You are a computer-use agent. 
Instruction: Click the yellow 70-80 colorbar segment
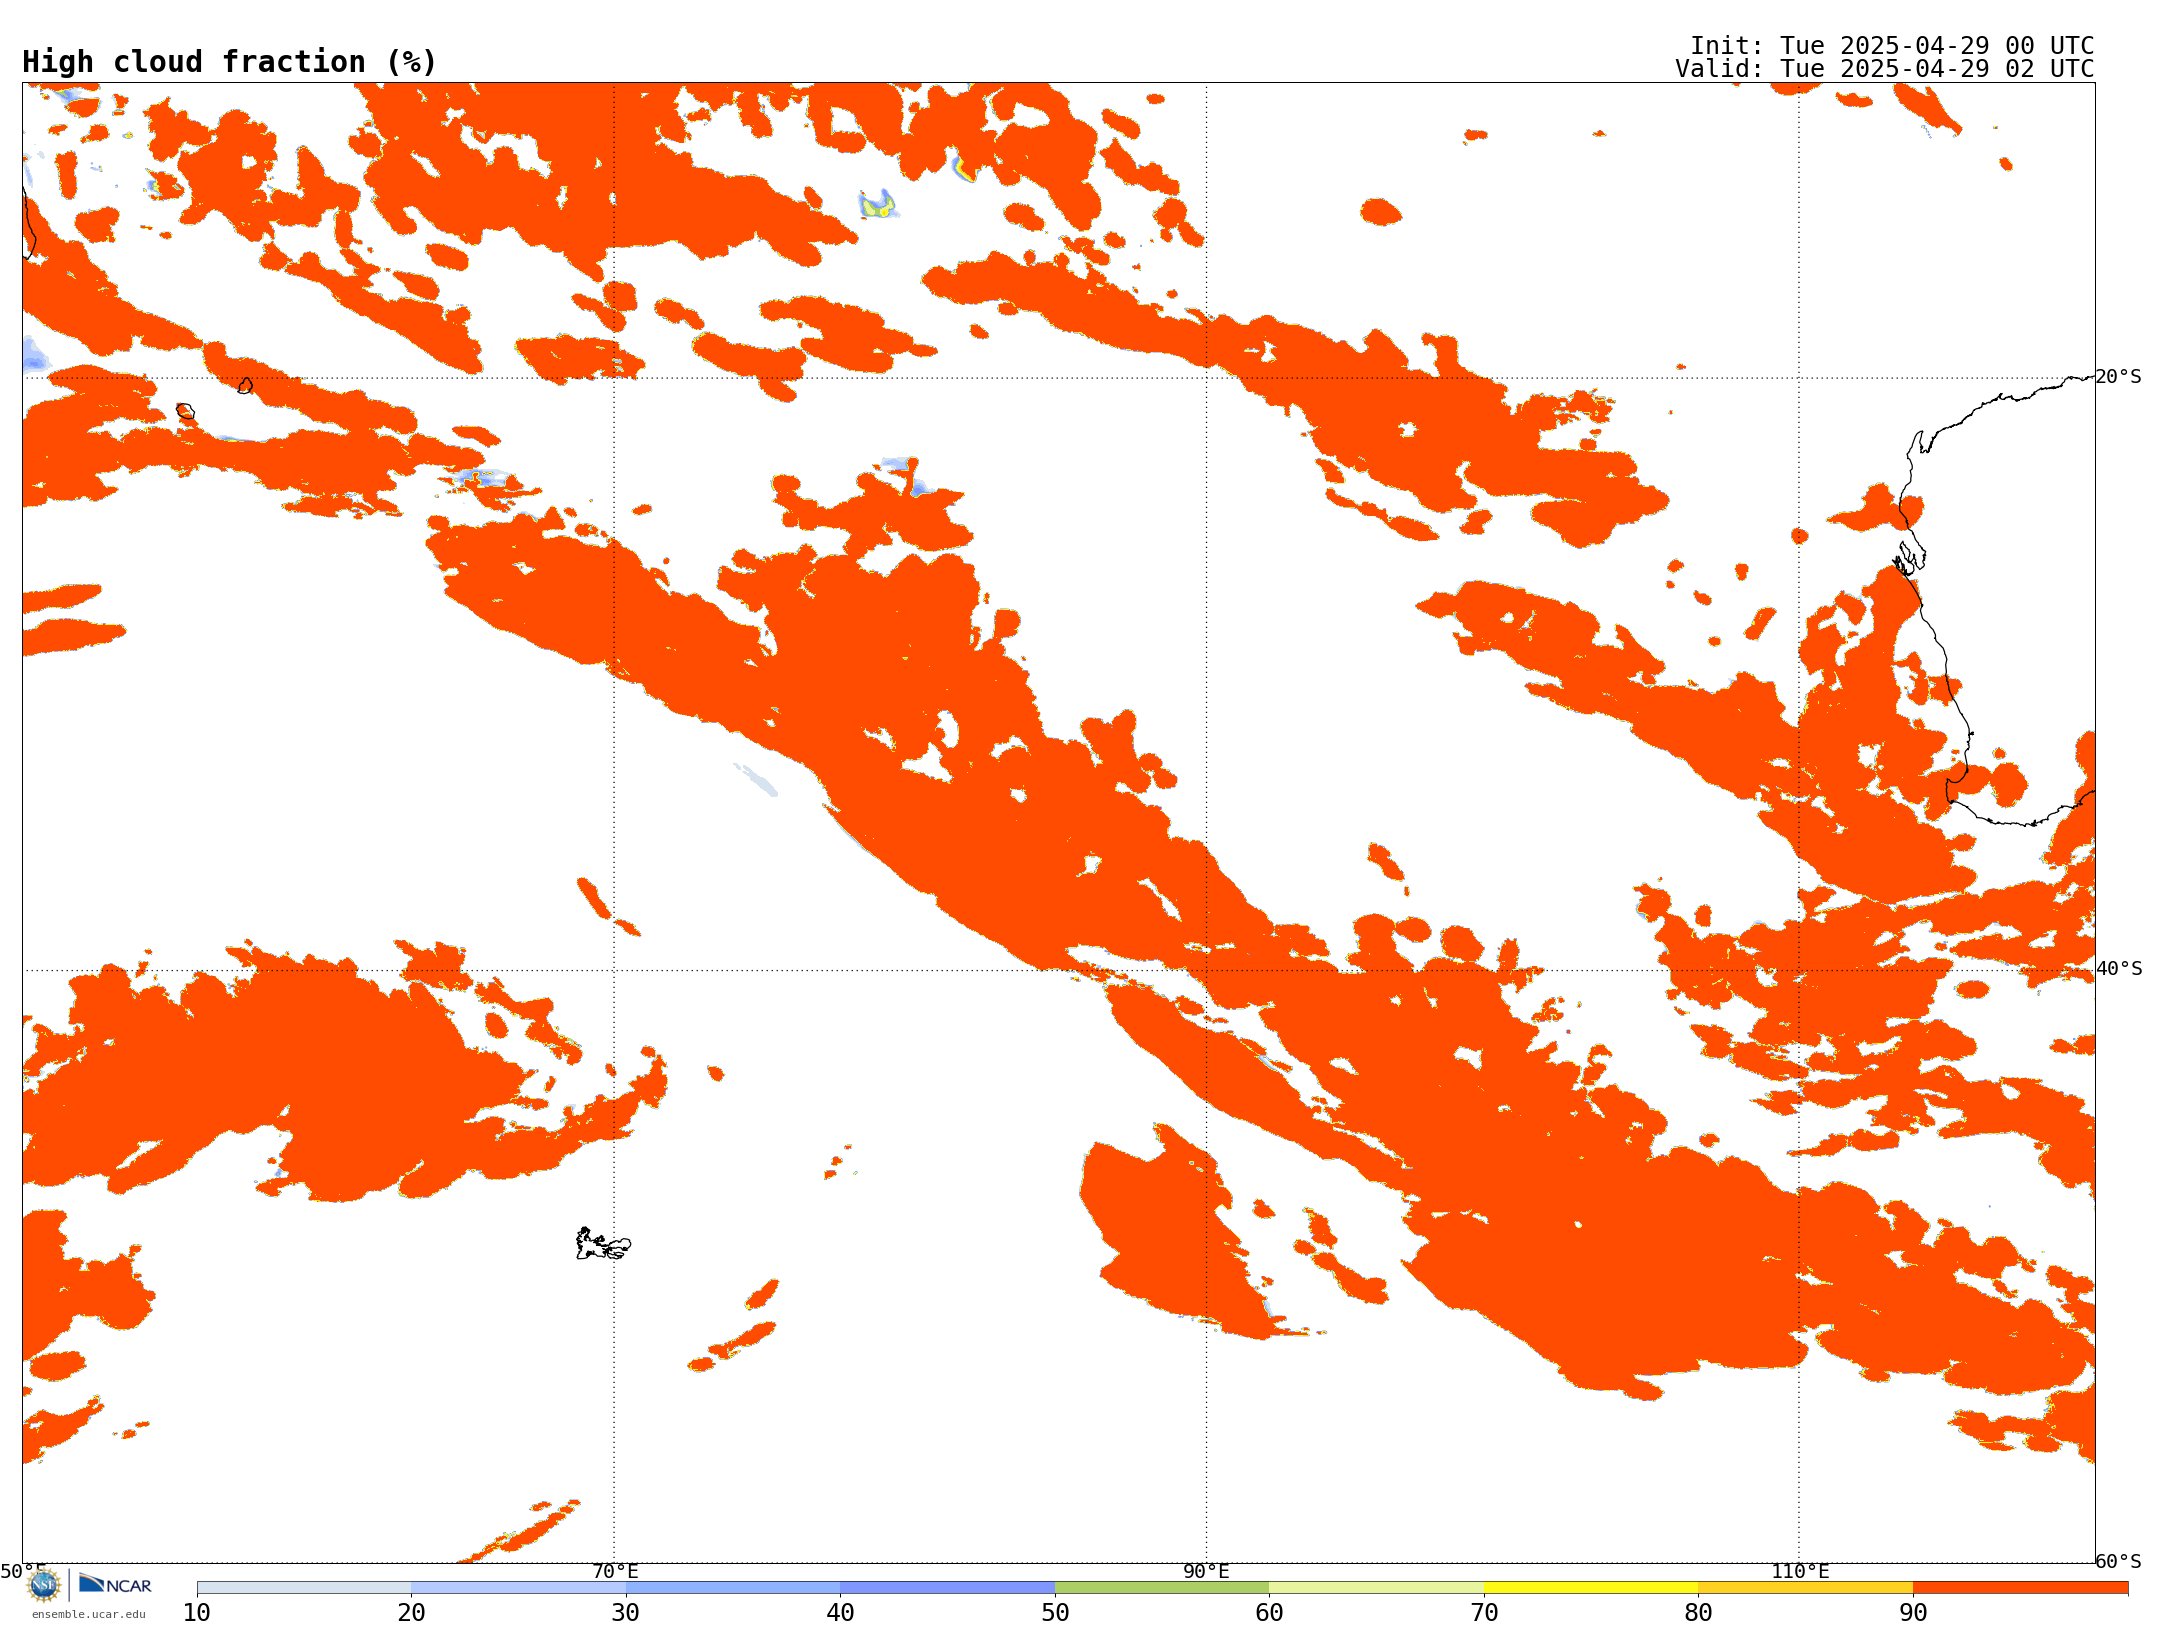1591,1588
